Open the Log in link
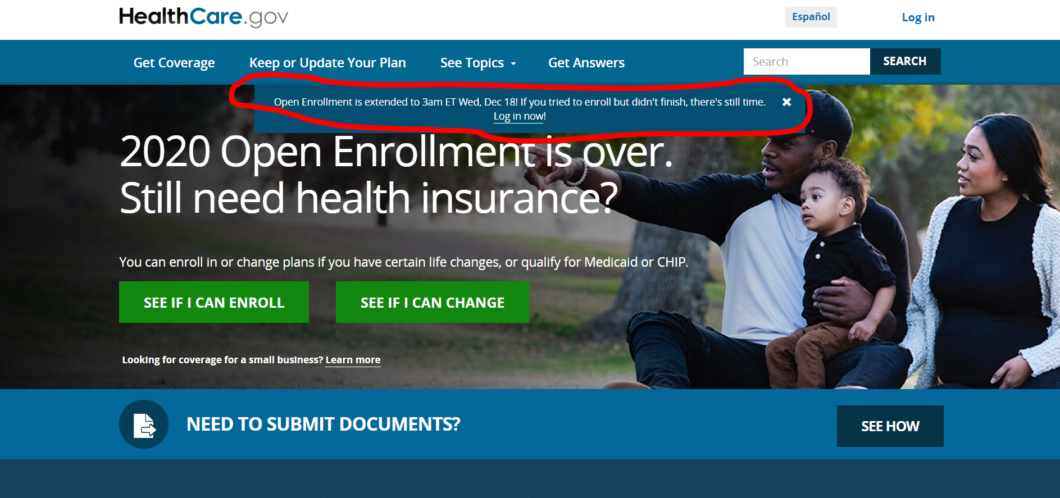Viewport: 1060px width, 498px height. 918,18
